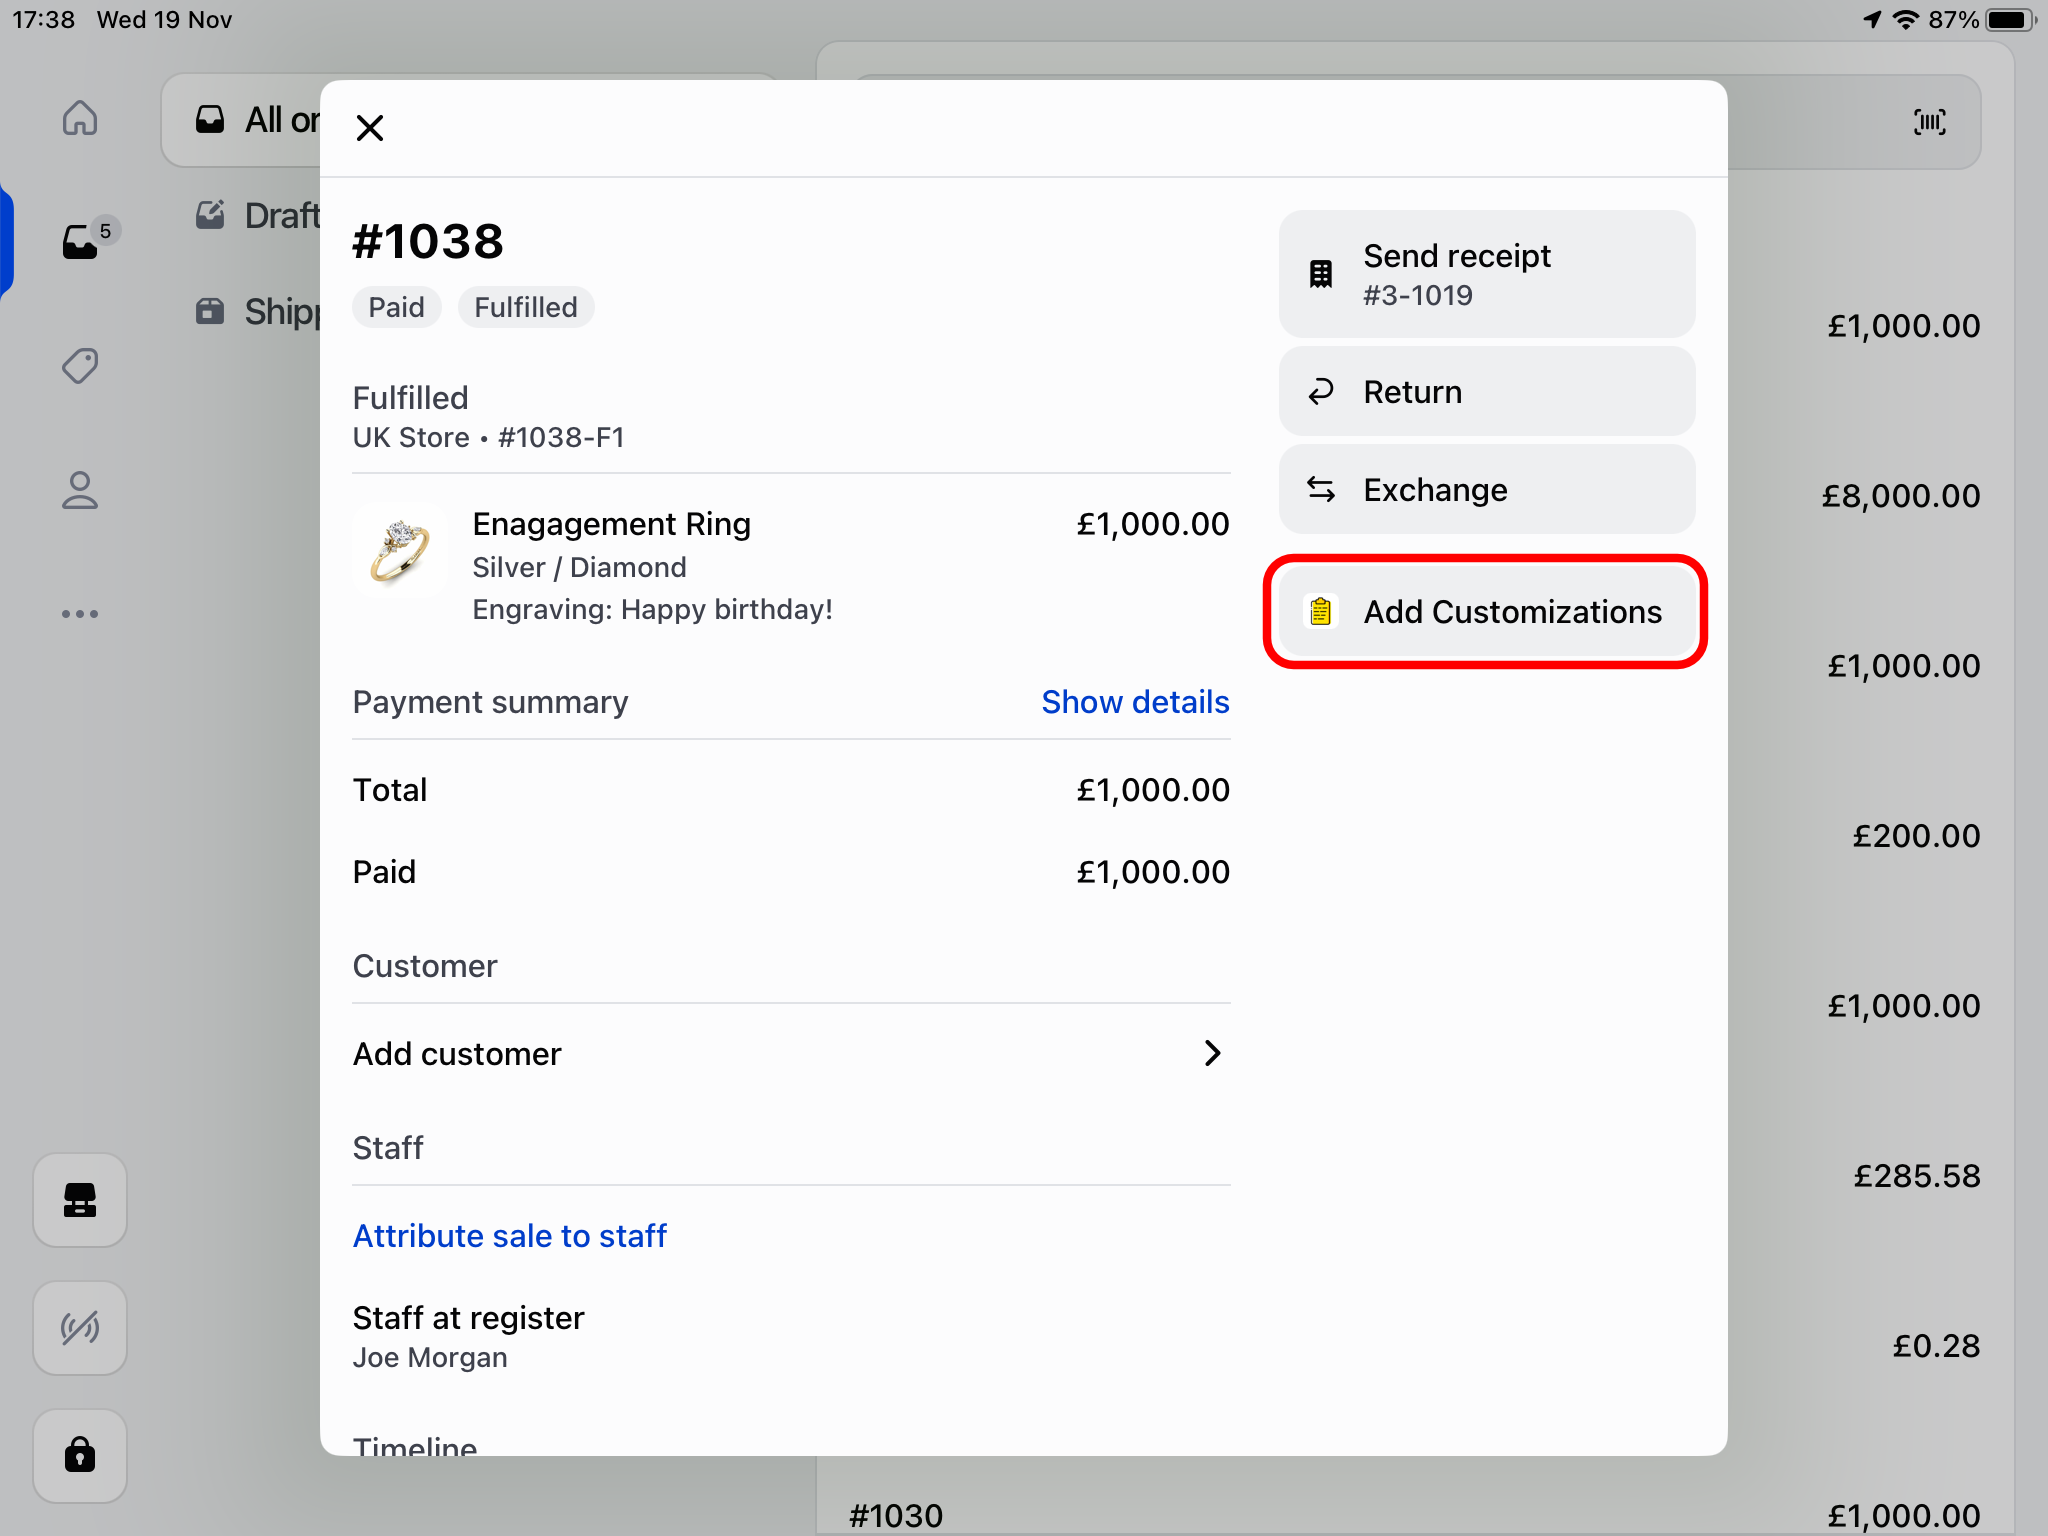Tap the barcode scanner icon
This screenshot has width=2048, height=1536.
coord(1929,122)
